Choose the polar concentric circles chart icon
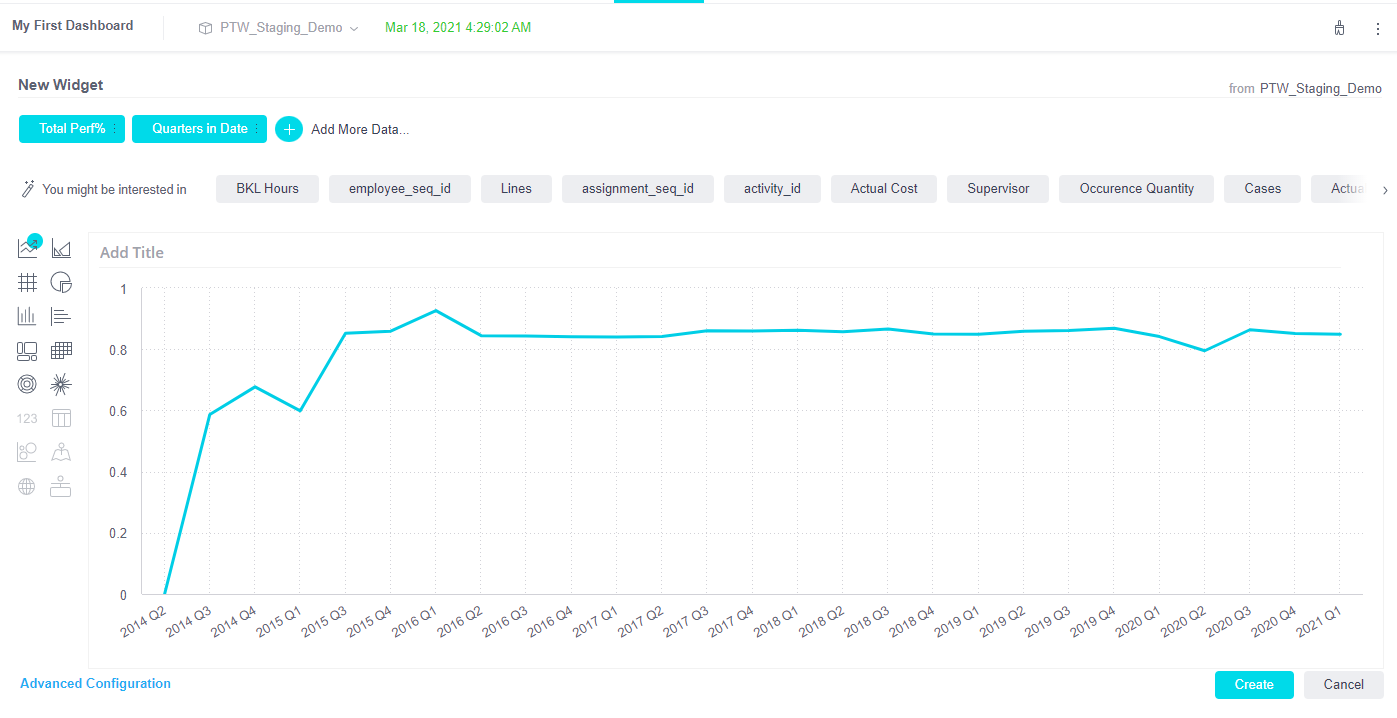Screen dimensions: 1397x718 pyautogui.click(x=28, y=384)
